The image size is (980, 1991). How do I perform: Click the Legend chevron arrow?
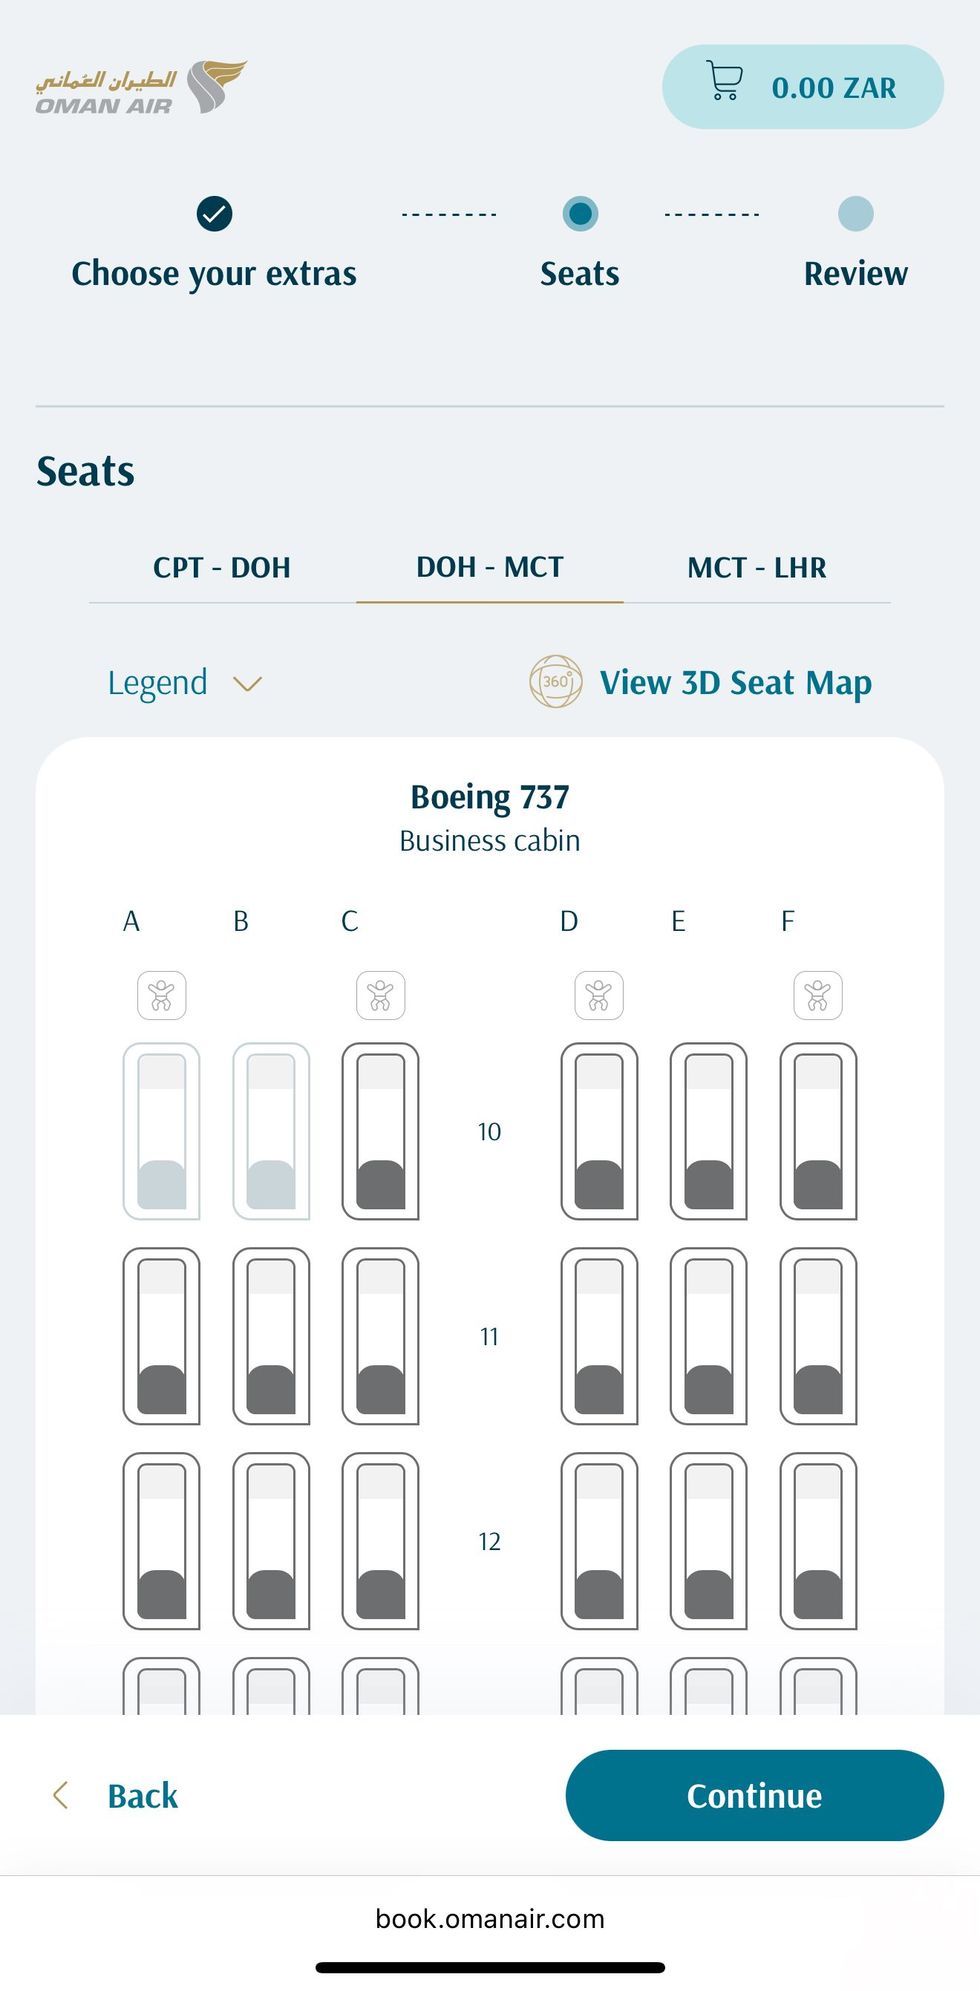click(x=247, y=684)
